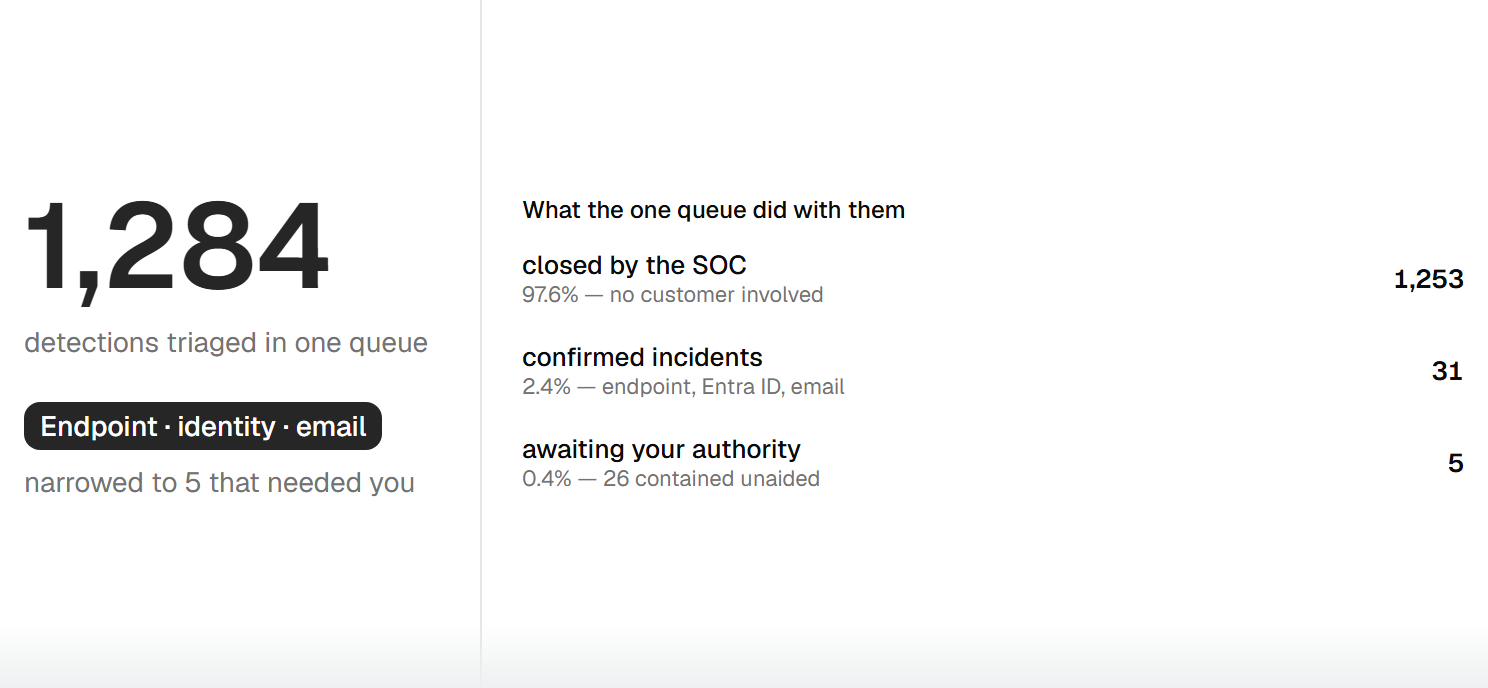The image size is (1488, 688).
Task: Select the 5 awaiting authority count
Action: pyautogui.click(x=1456, y=463)
